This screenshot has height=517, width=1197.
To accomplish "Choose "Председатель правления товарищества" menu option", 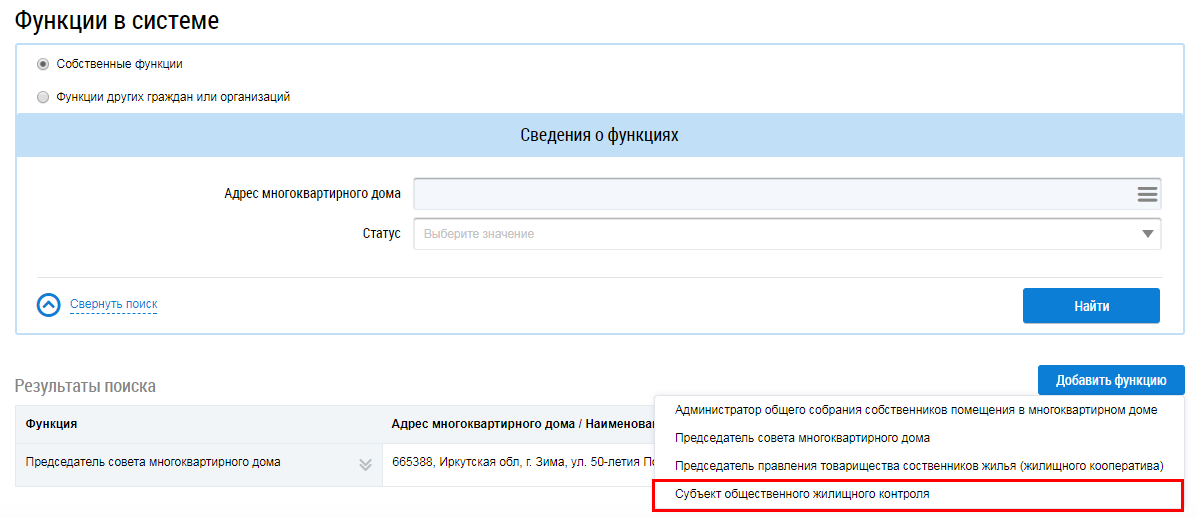I will point(918,466).
